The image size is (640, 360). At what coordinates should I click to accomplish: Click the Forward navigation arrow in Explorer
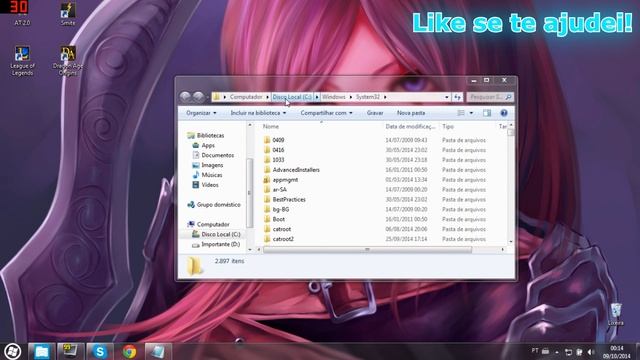[x=198, y=97]
